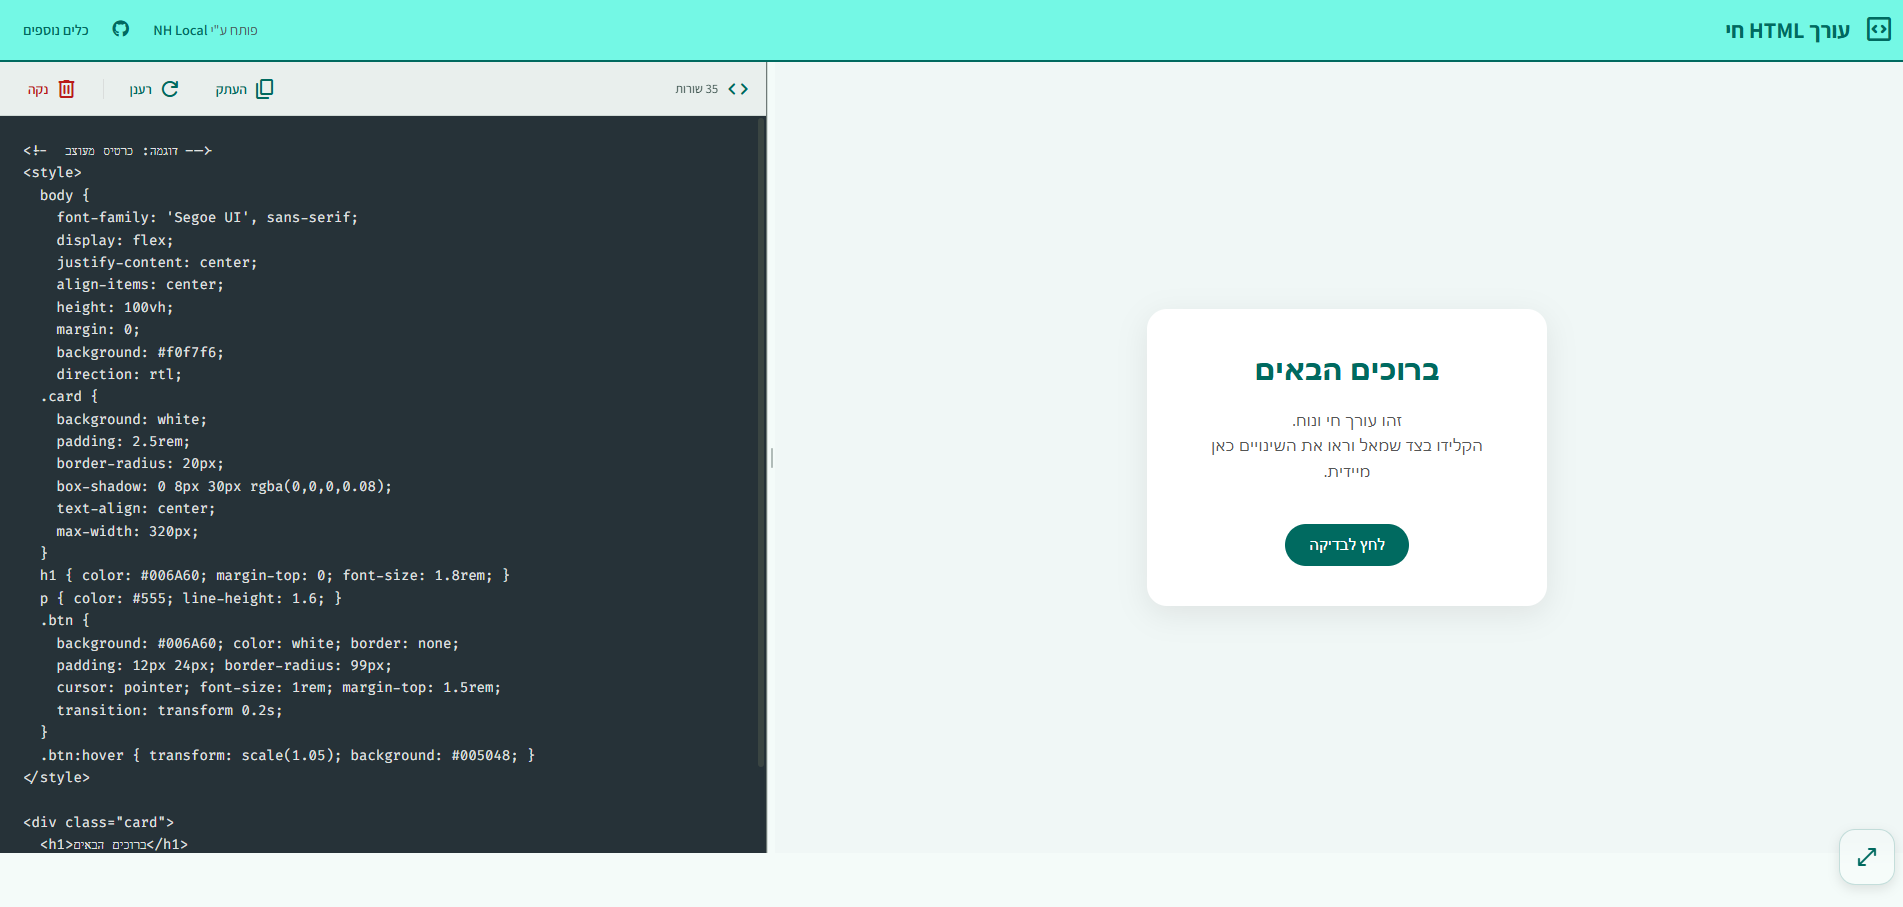This screenshot has width=1903, height=907.
Task: Open the GitHub icon link in header
Action: [121, 29]
